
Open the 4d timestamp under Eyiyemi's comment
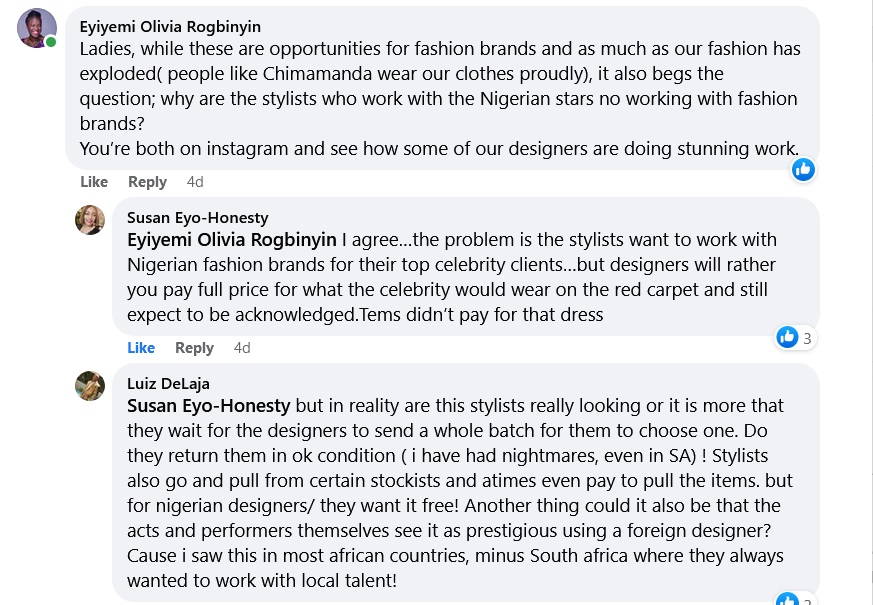(x=195, y=182)
